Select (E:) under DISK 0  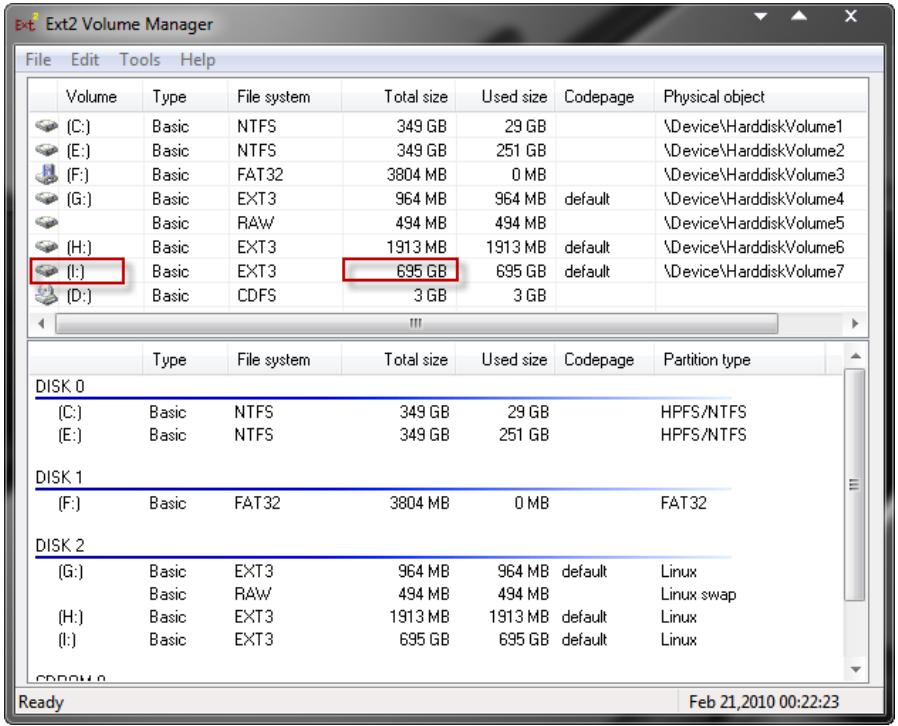[x=70, y=435]
